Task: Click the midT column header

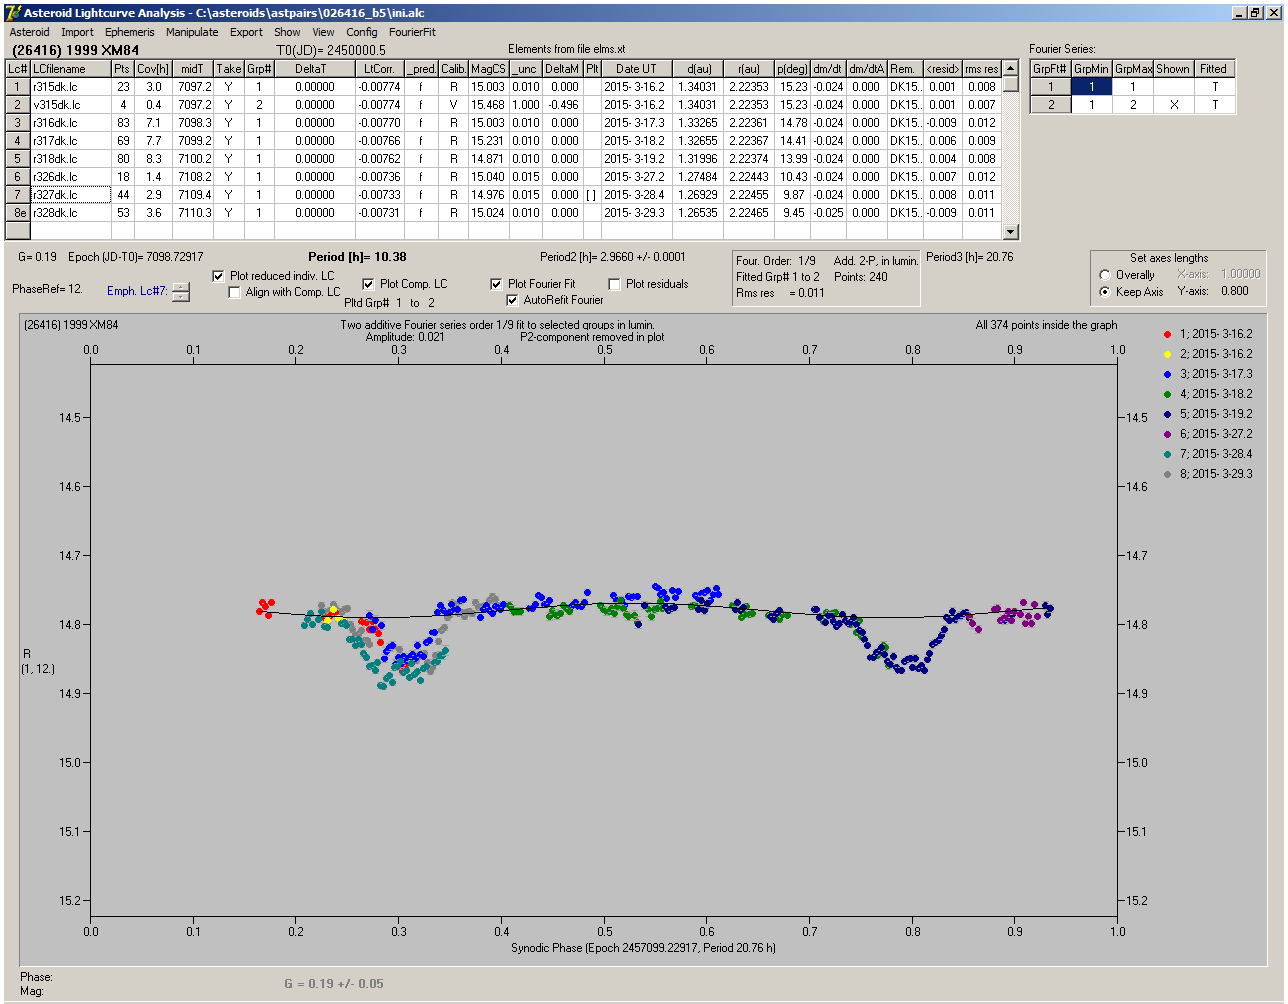Action: (x=193, y=69)
